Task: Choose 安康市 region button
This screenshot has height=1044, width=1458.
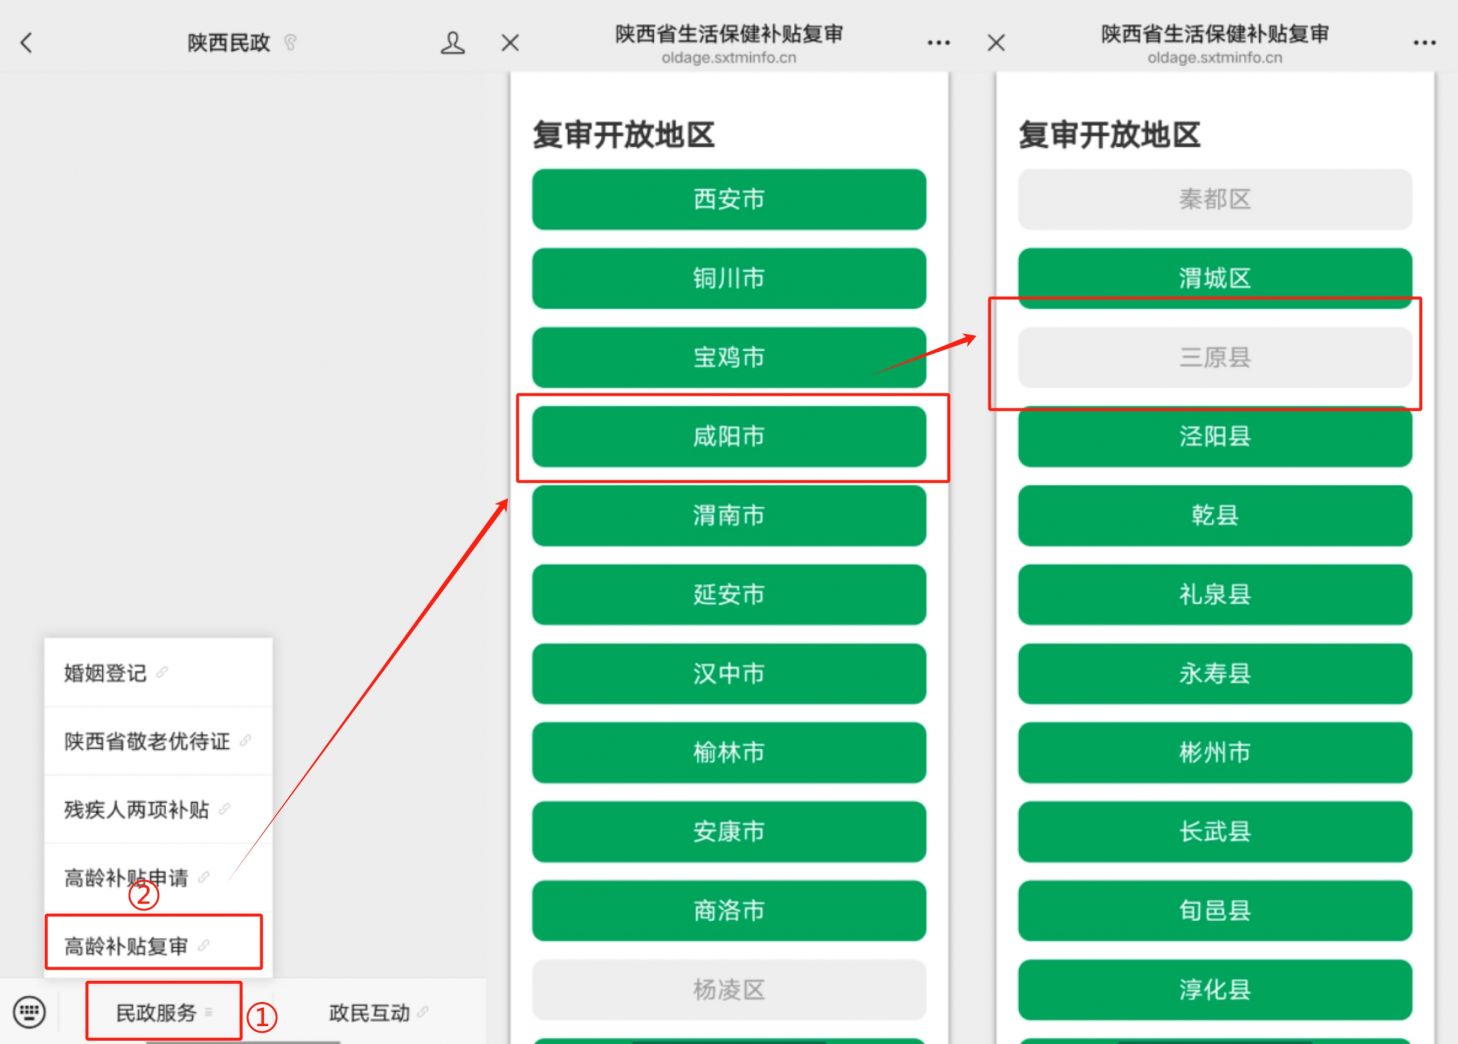Action: (729, 831)
